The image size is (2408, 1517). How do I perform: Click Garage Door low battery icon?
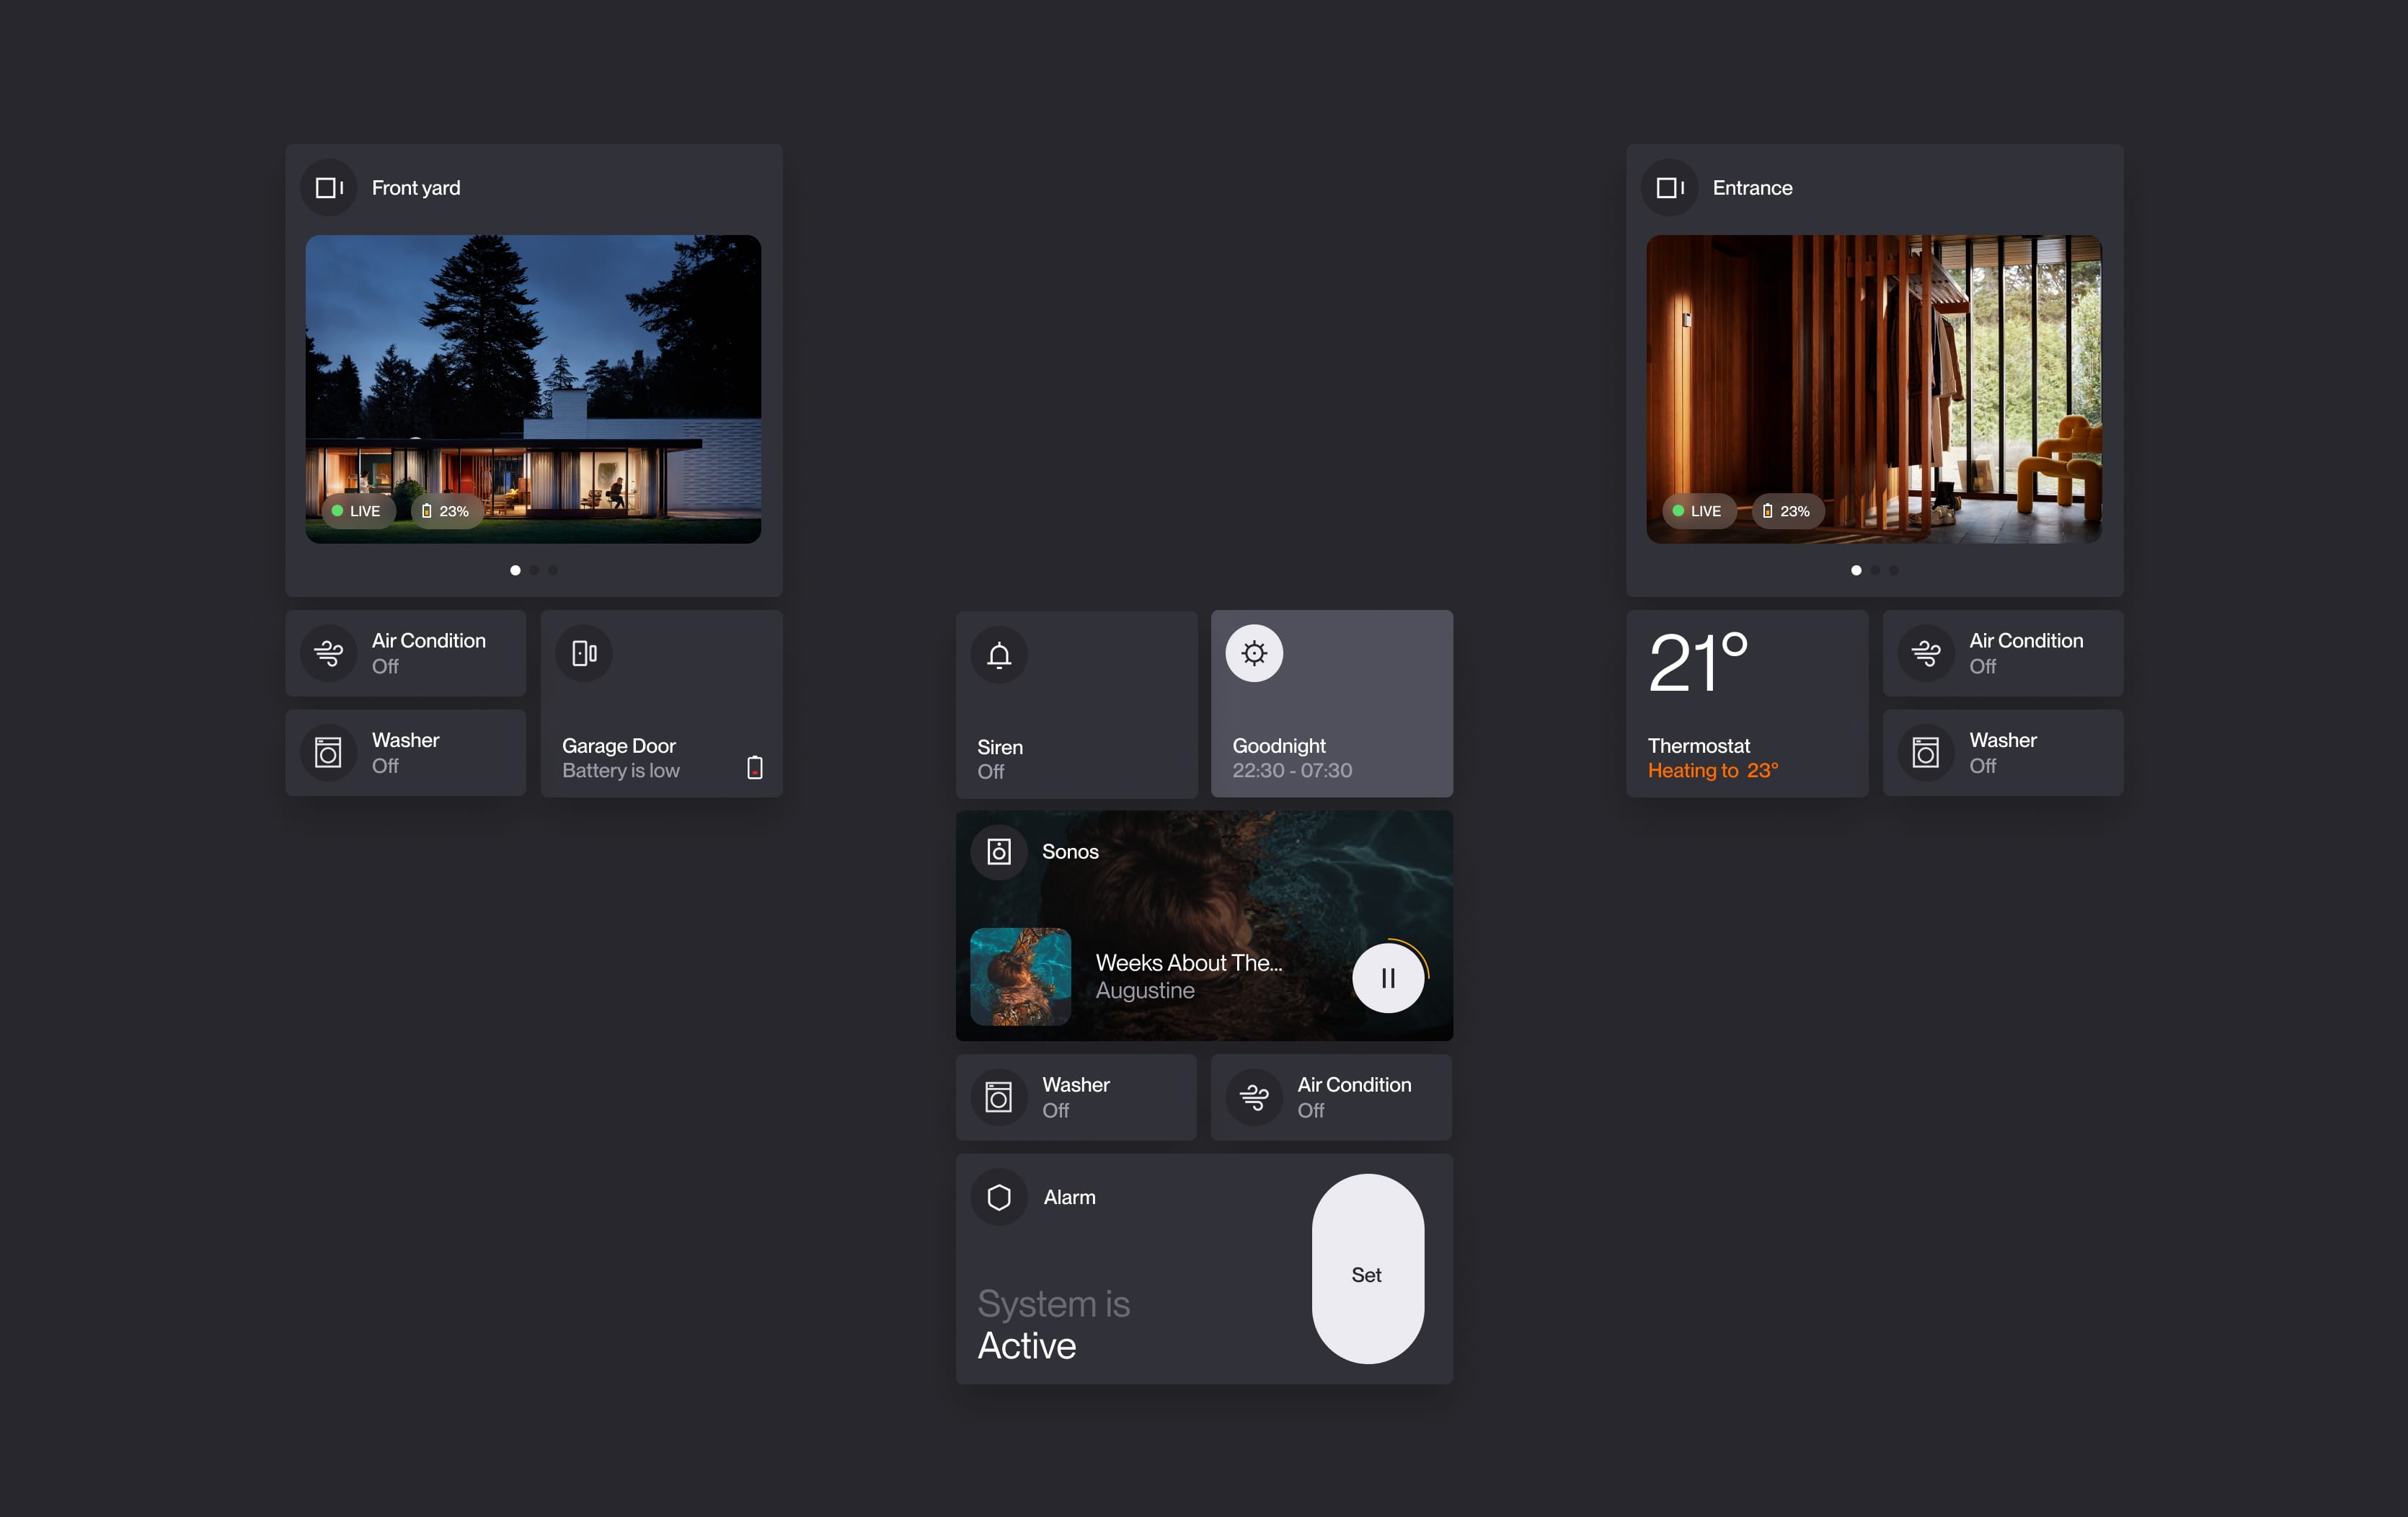(755, 767)
